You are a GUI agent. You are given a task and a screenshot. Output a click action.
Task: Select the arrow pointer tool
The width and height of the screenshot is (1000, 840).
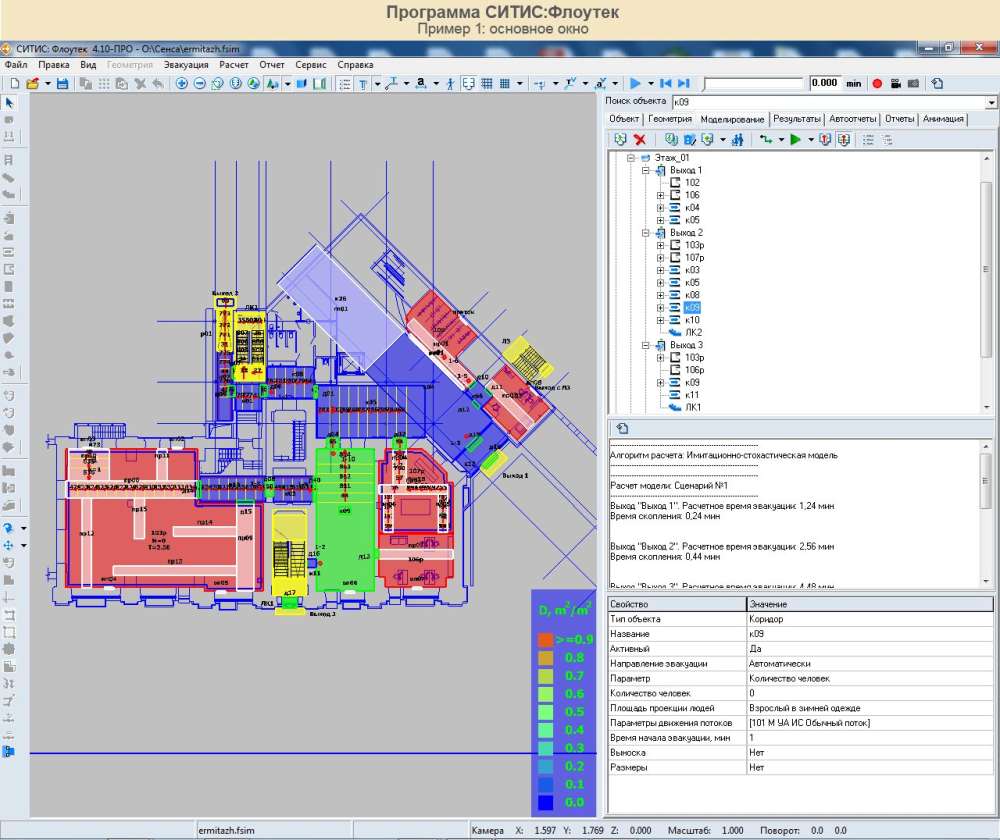(10, 103)
